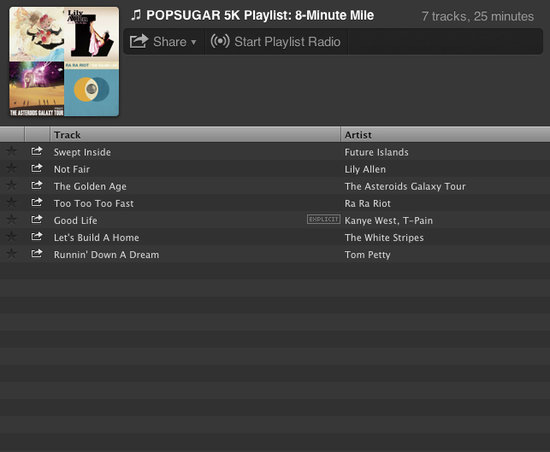
Task: Star the track Not Fair
Action: [12, 168]
